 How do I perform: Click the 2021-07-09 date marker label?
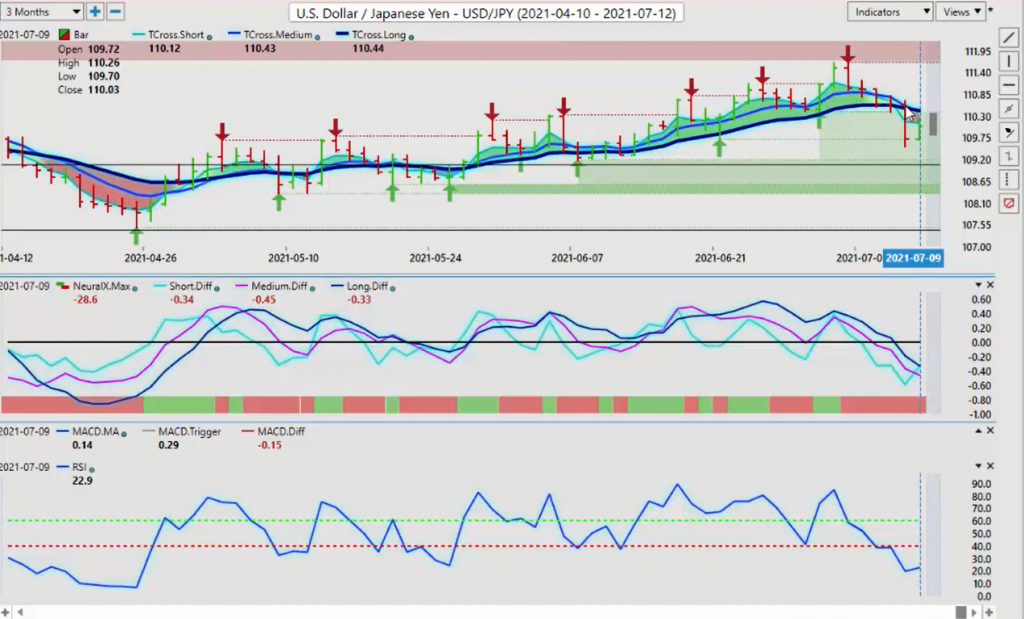(x=913, y=258)
